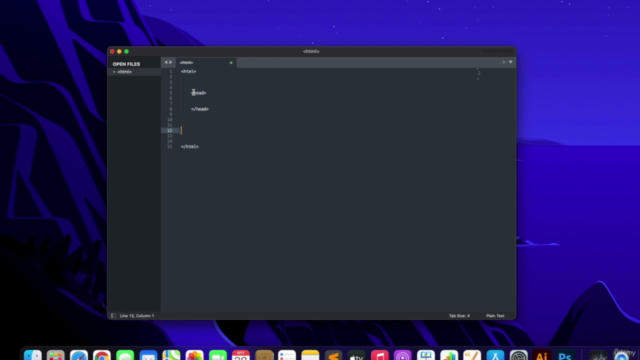
Task: Place the cursor on the opening <html> line
Action: (189, 71)
